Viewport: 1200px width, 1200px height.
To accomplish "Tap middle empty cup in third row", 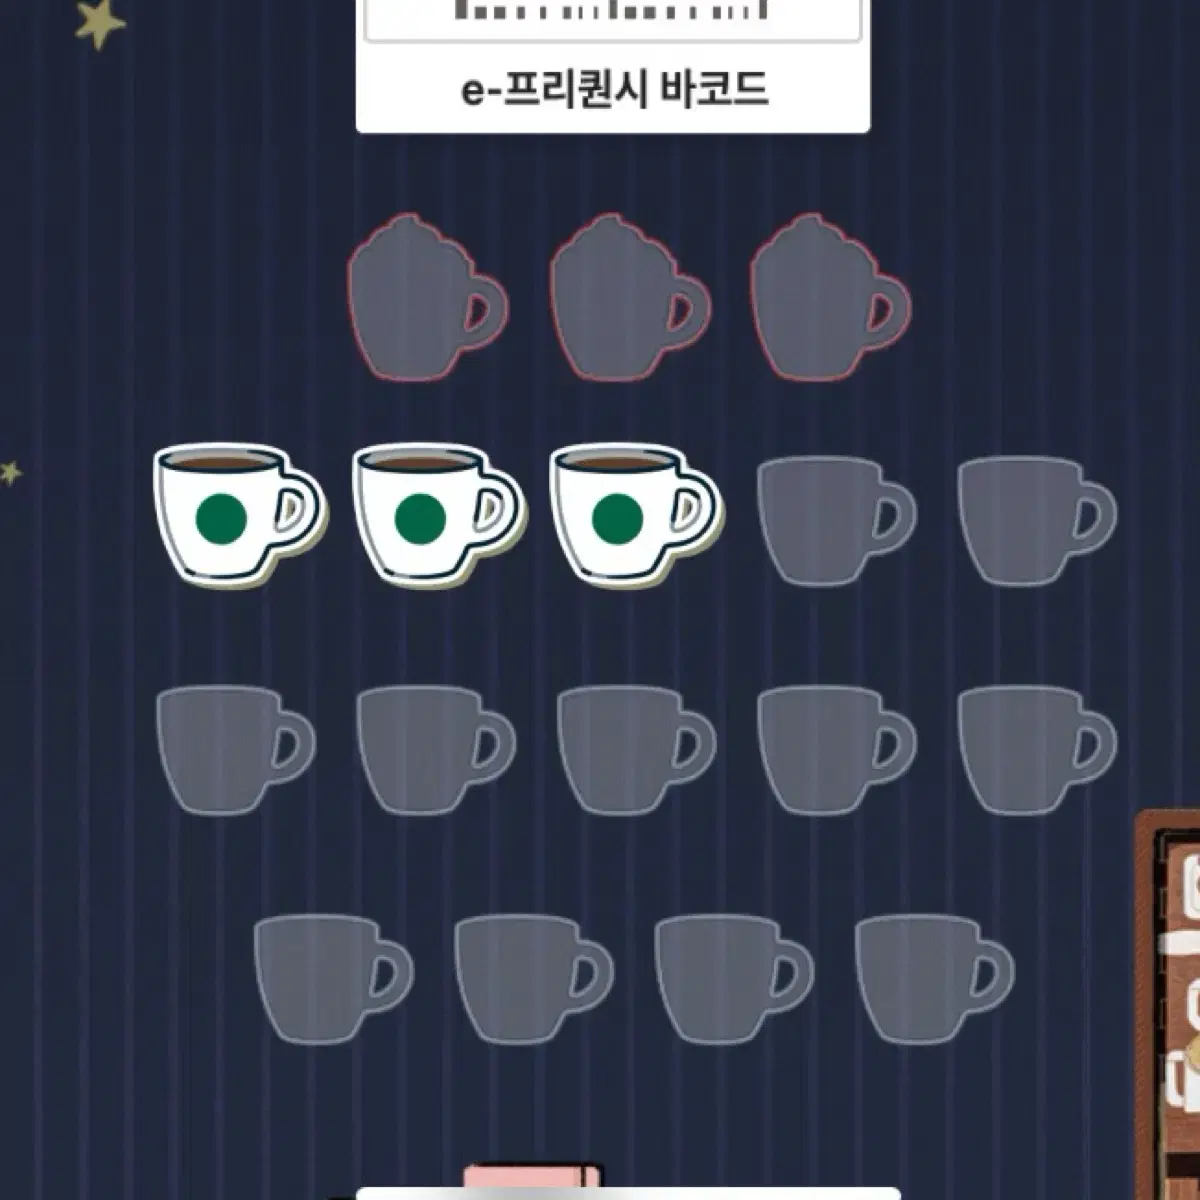I will pyautogui.click(x=637, y=750).
